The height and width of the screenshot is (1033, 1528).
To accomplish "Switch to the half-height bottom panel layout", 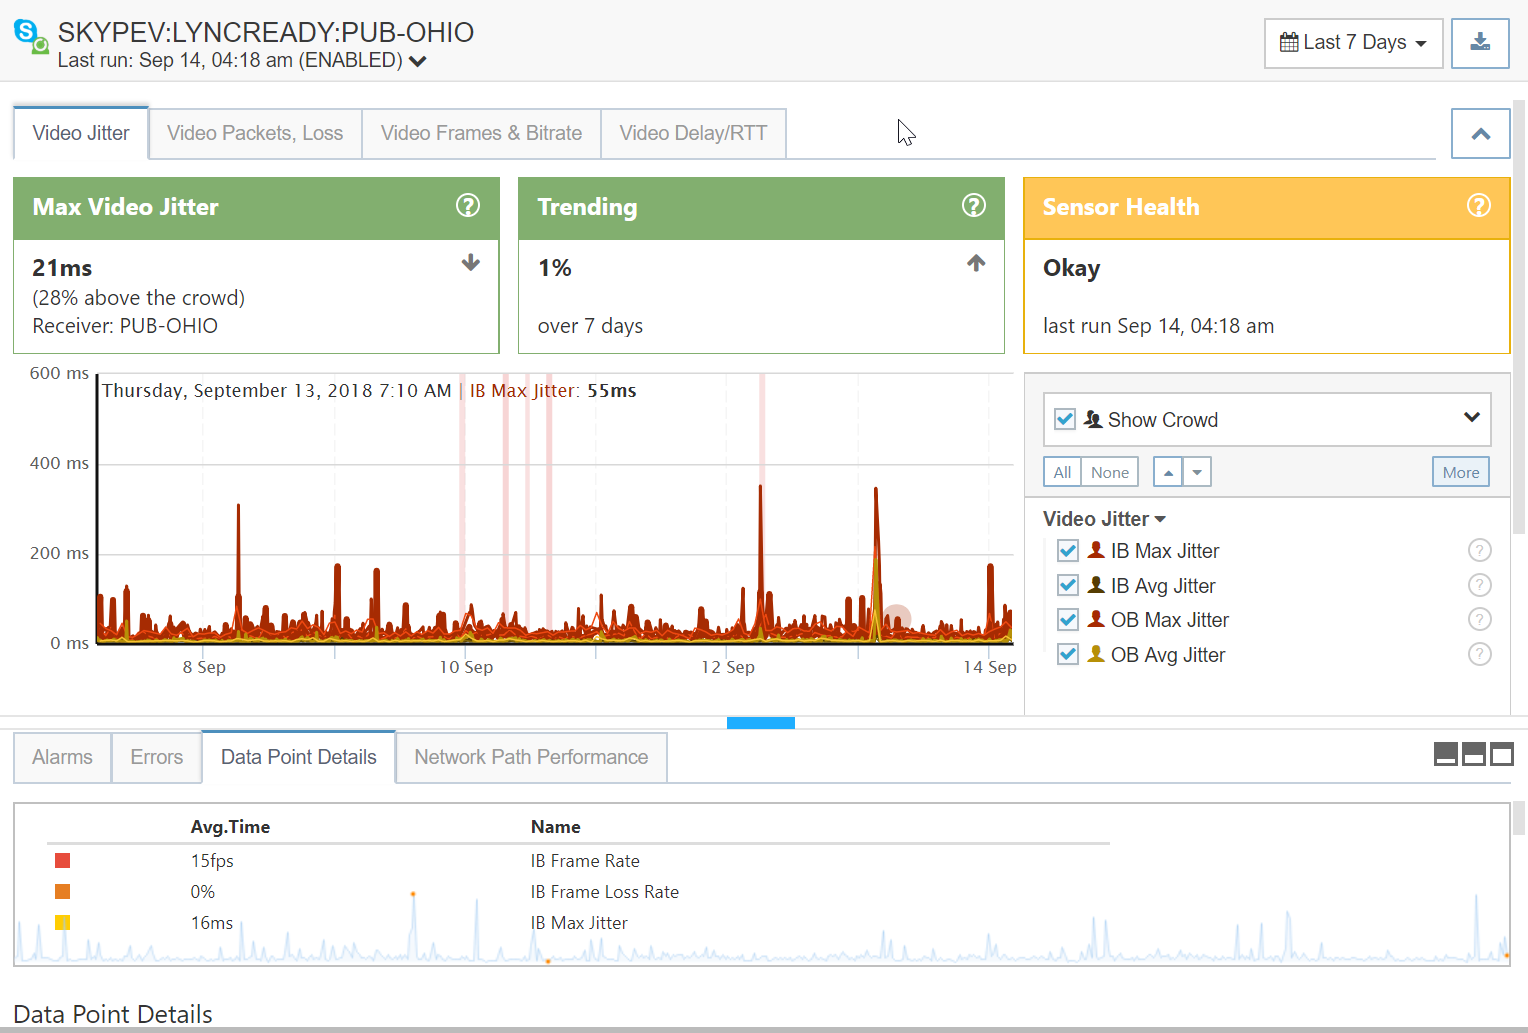I will 1474,754.
